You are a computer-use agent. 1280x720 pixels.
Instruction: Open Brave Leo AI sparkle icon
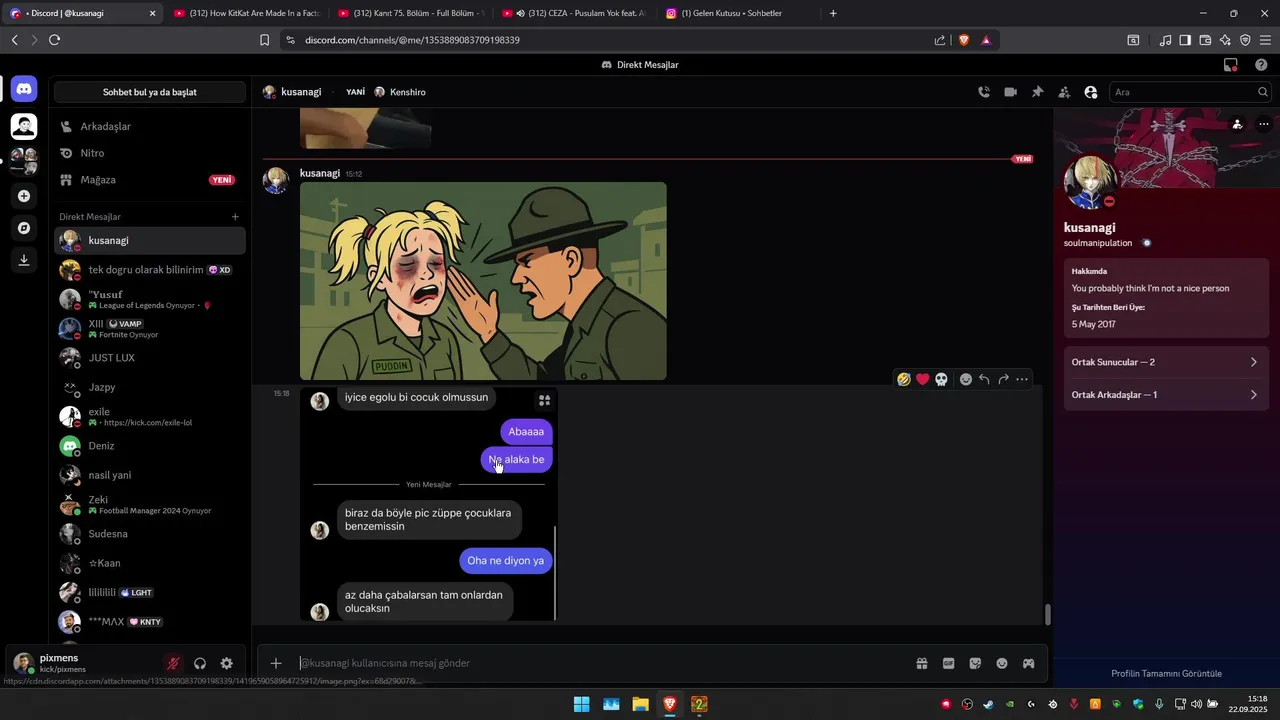(1225, 40)
